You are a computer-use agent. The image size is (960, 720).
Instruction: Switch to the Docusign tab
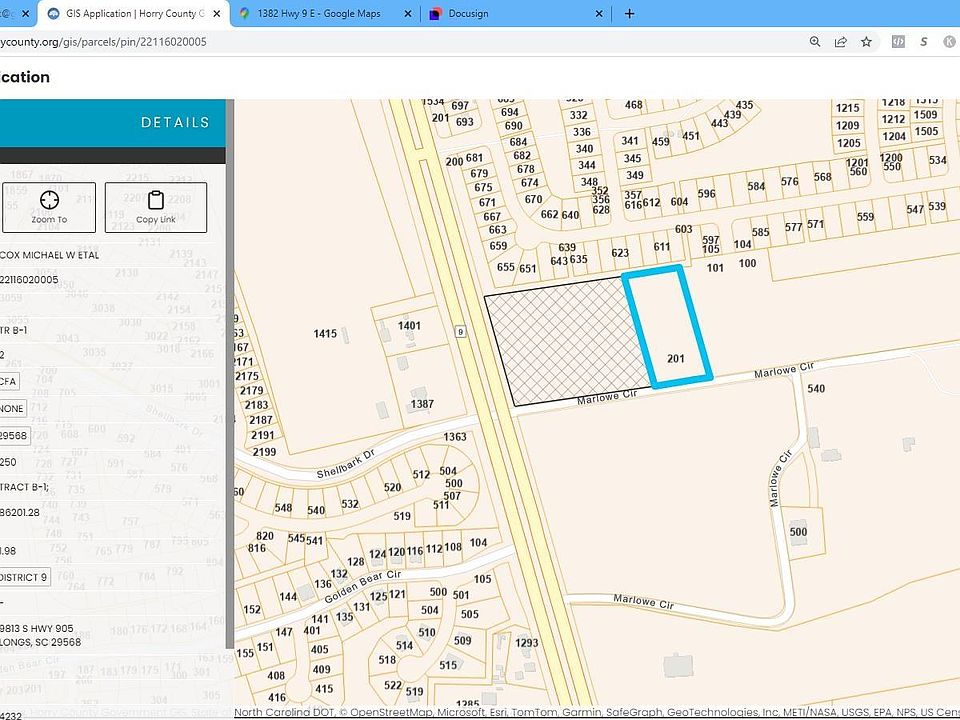(468, 13)
